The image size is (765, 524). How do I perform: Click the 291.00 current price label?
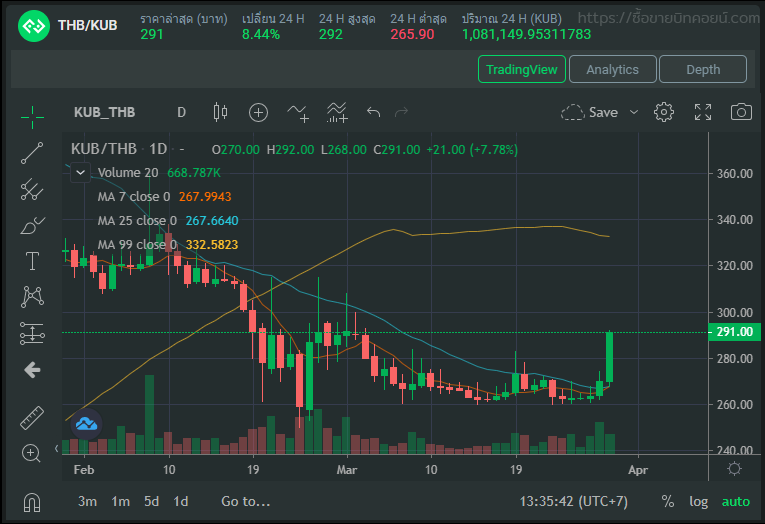tap(734, 332)
